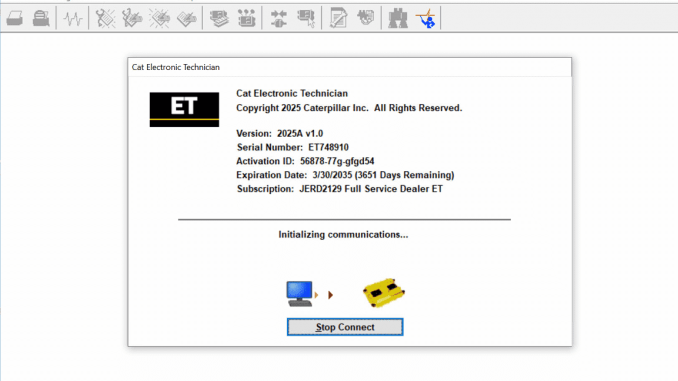Click the document with pencil toolbar icon
The width and height of the screenshot is (678, 381).
pyautogui.click(x=338, y=19)
